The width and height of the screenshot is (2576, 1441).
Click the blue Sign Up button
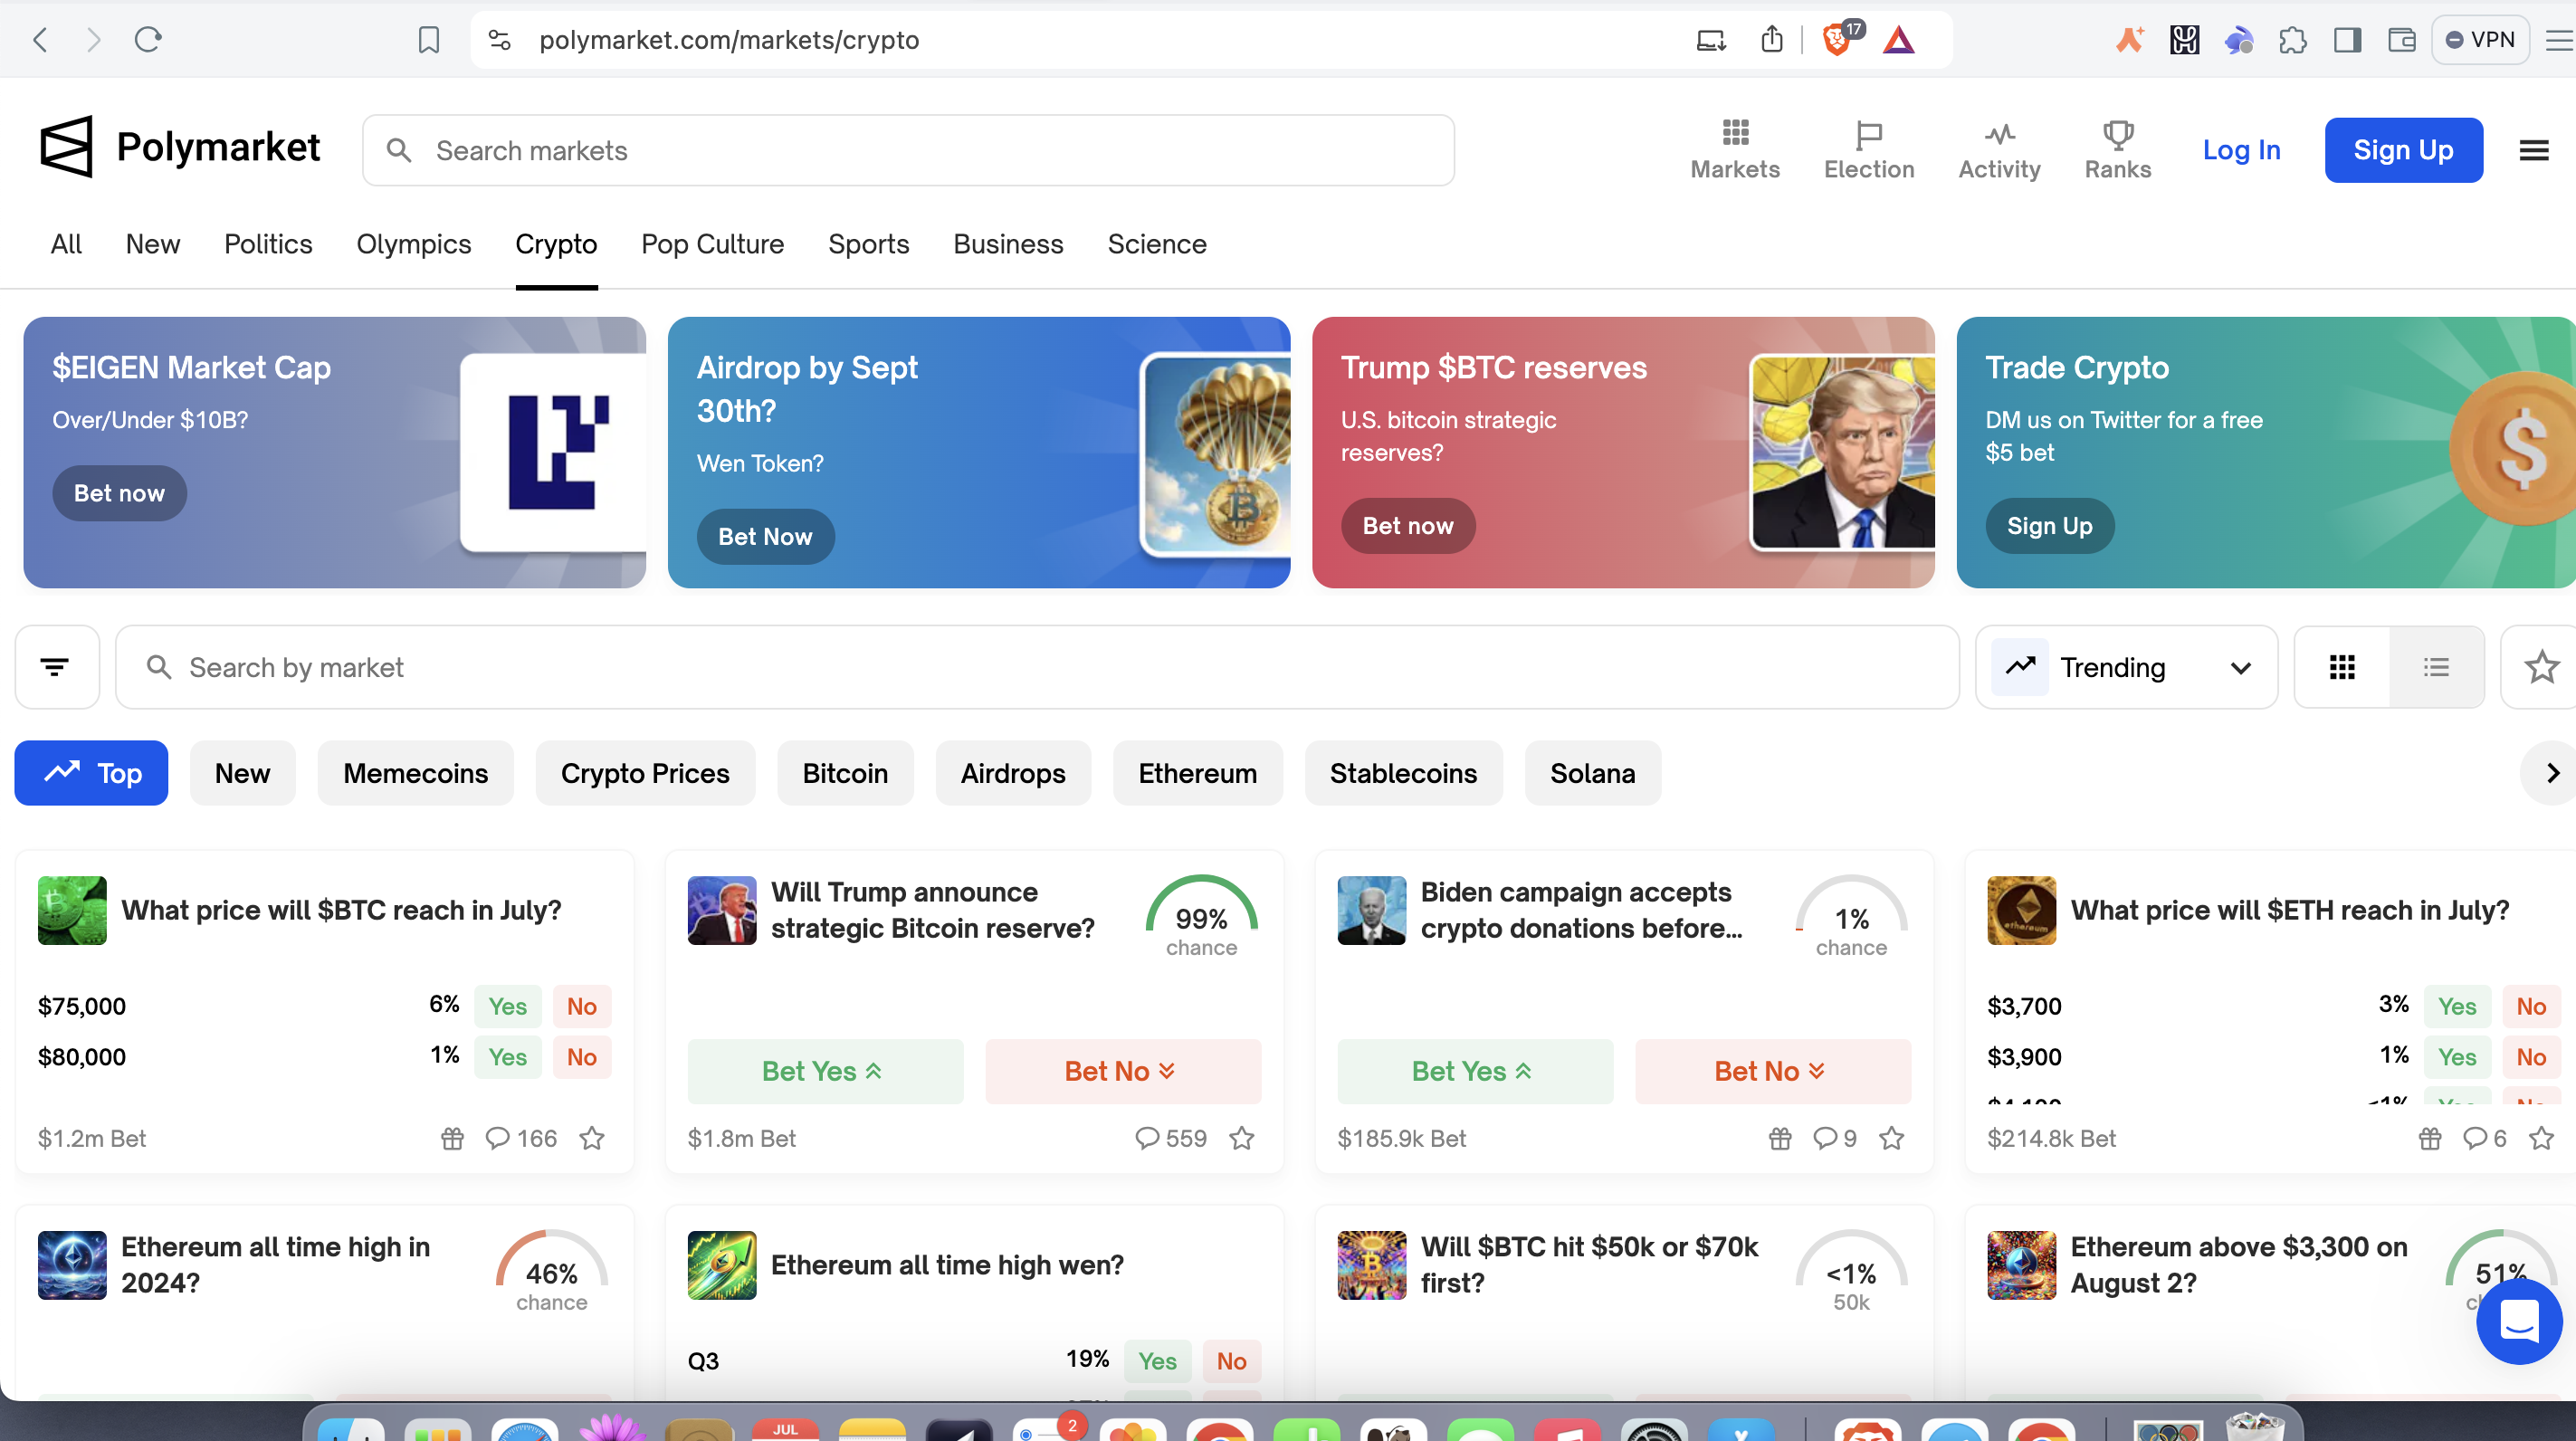[2403, 150]
